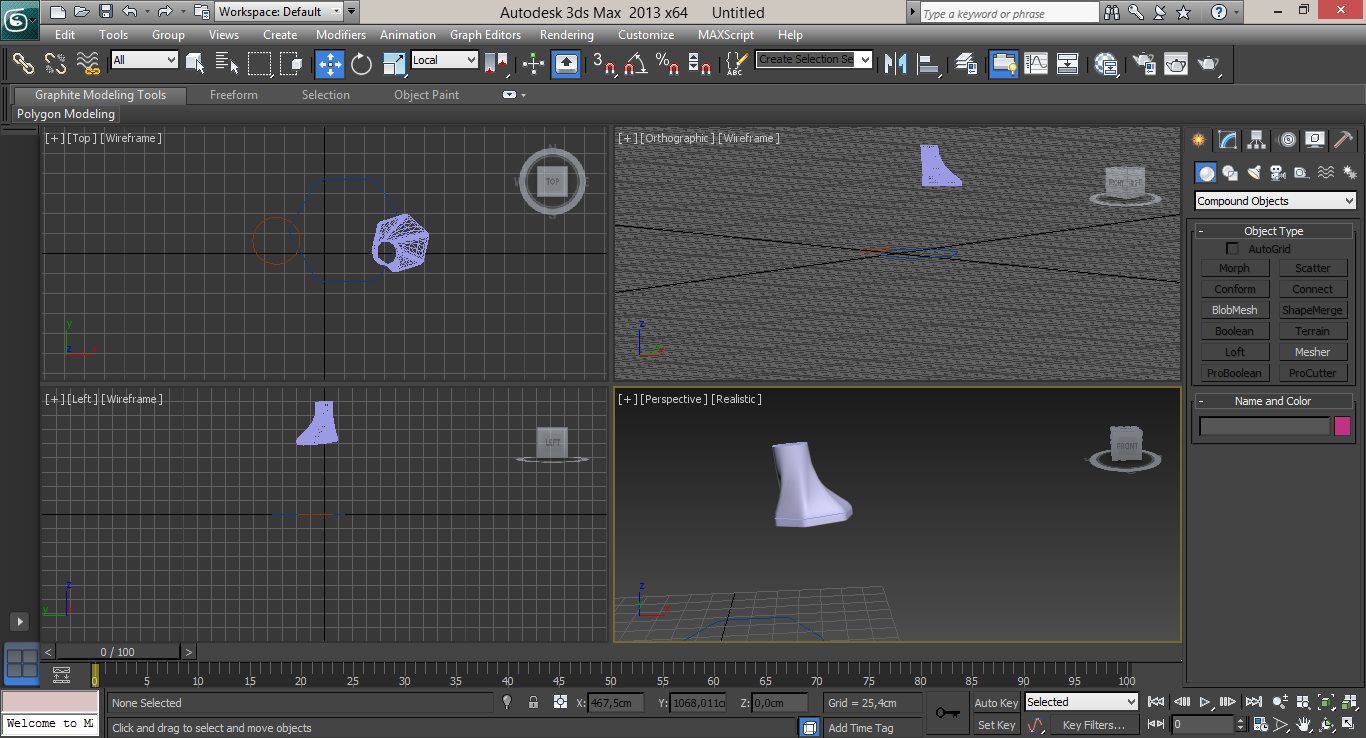Click the Maximize Viewport Toggle icon
The height and width of the screenshot is (738, 1366).
[1350, 724]
